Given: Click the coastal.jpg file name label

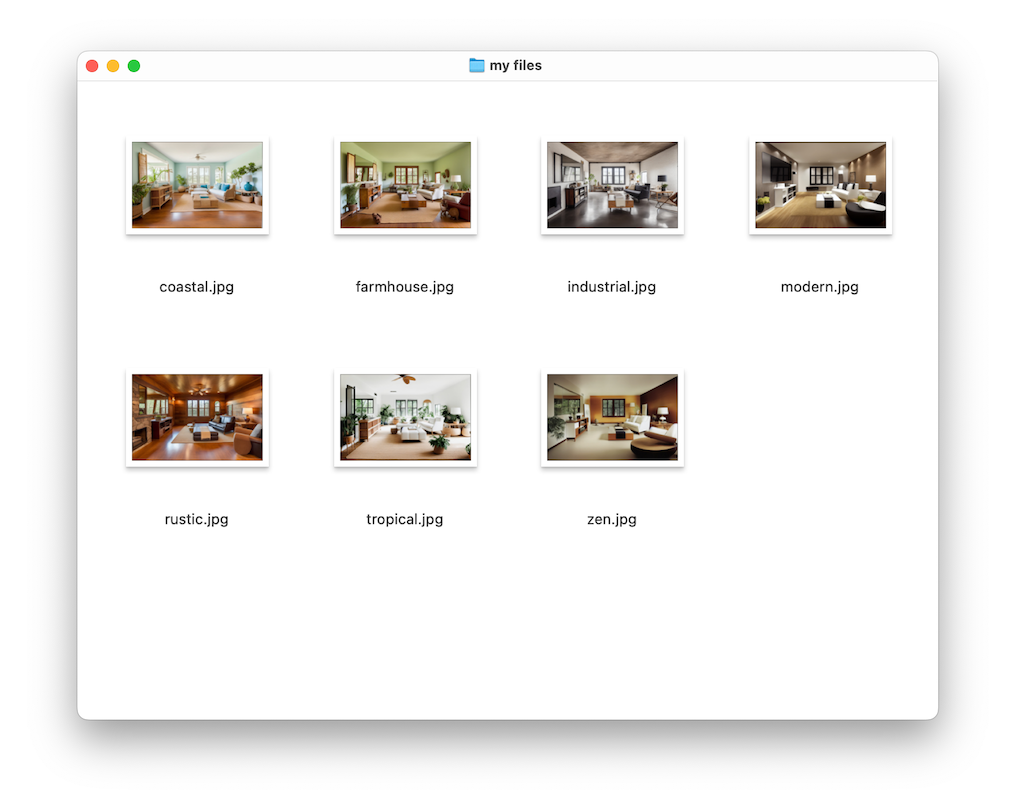Looking at the screenshot, I should [197, 287].
